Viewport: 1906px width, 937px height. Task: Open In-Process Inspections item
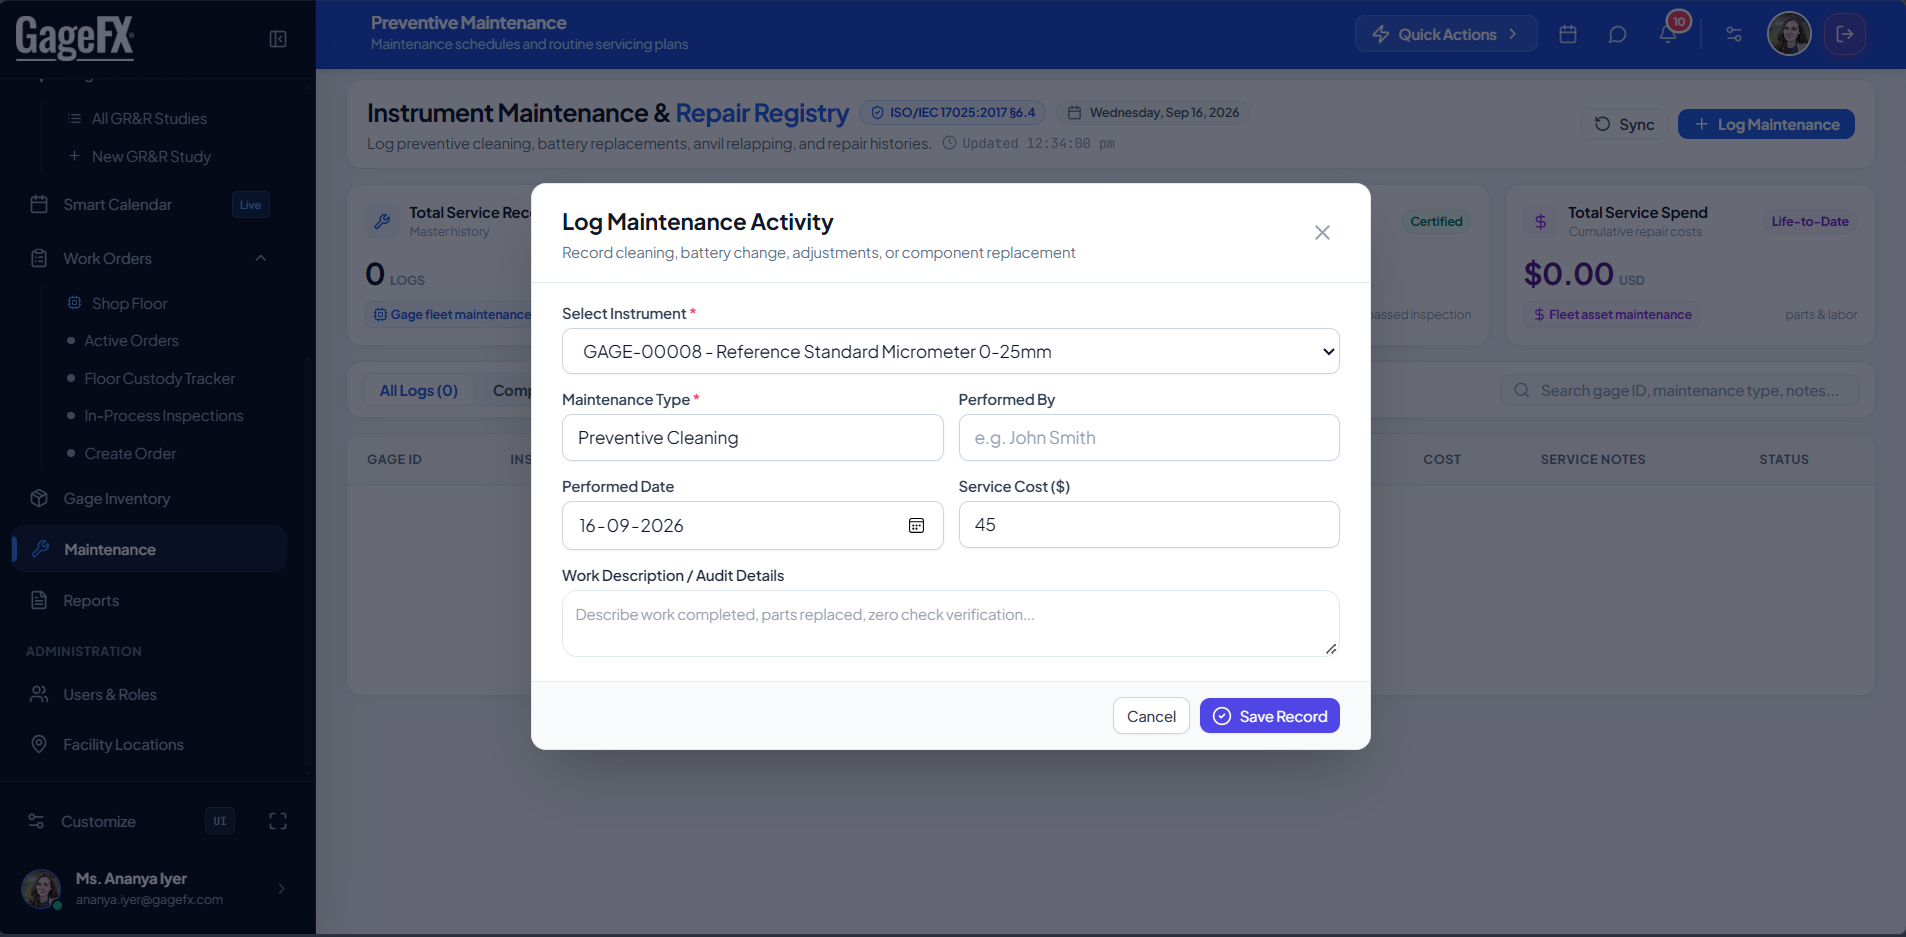pyautogui.click(x=163, y=416)
